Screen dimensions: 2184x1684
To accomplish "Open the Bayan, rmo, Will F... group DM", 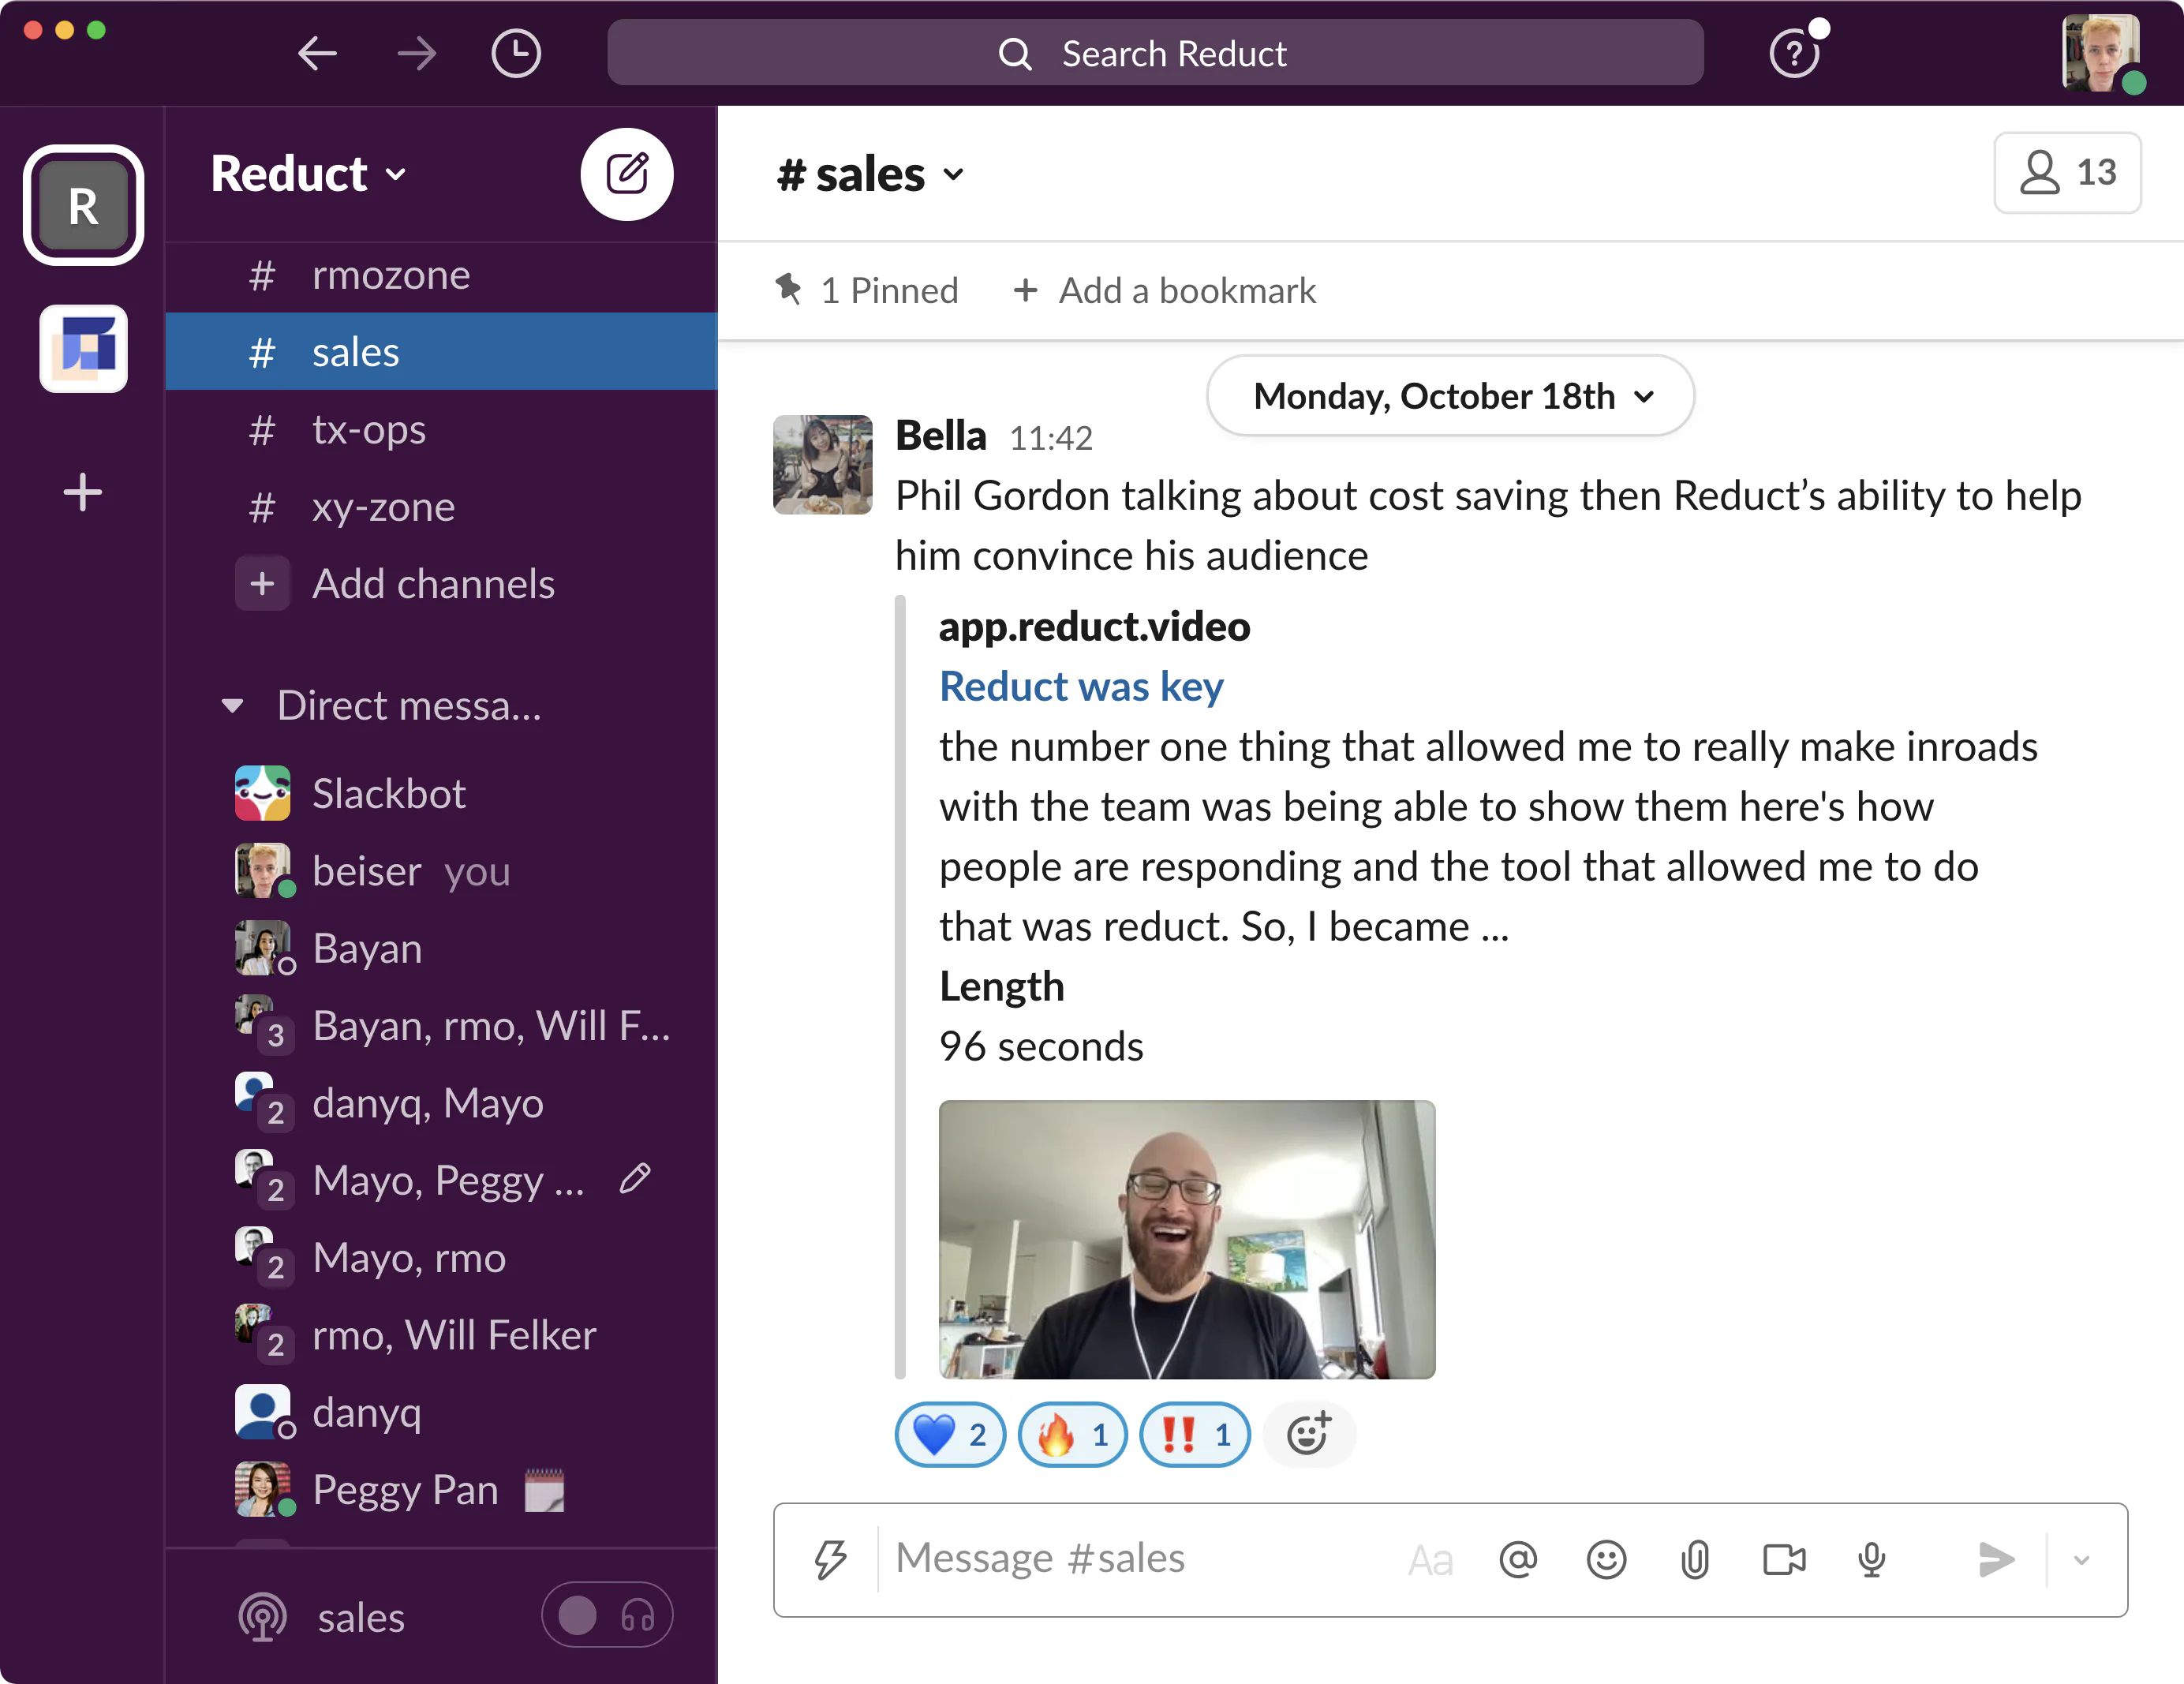I will point(441,1025).
